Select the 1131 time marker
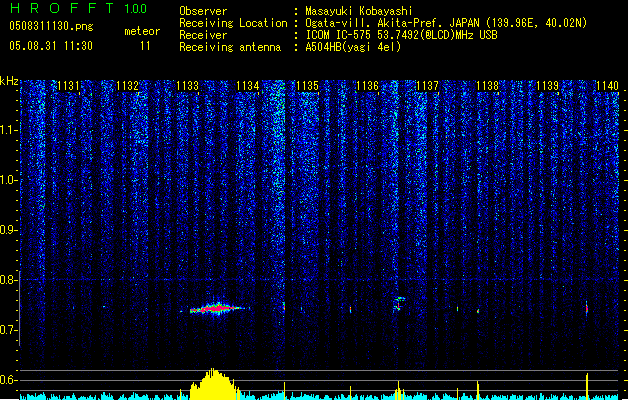Image resolution: width=629 pixels, height=400 pixels. tap(69, 86)
